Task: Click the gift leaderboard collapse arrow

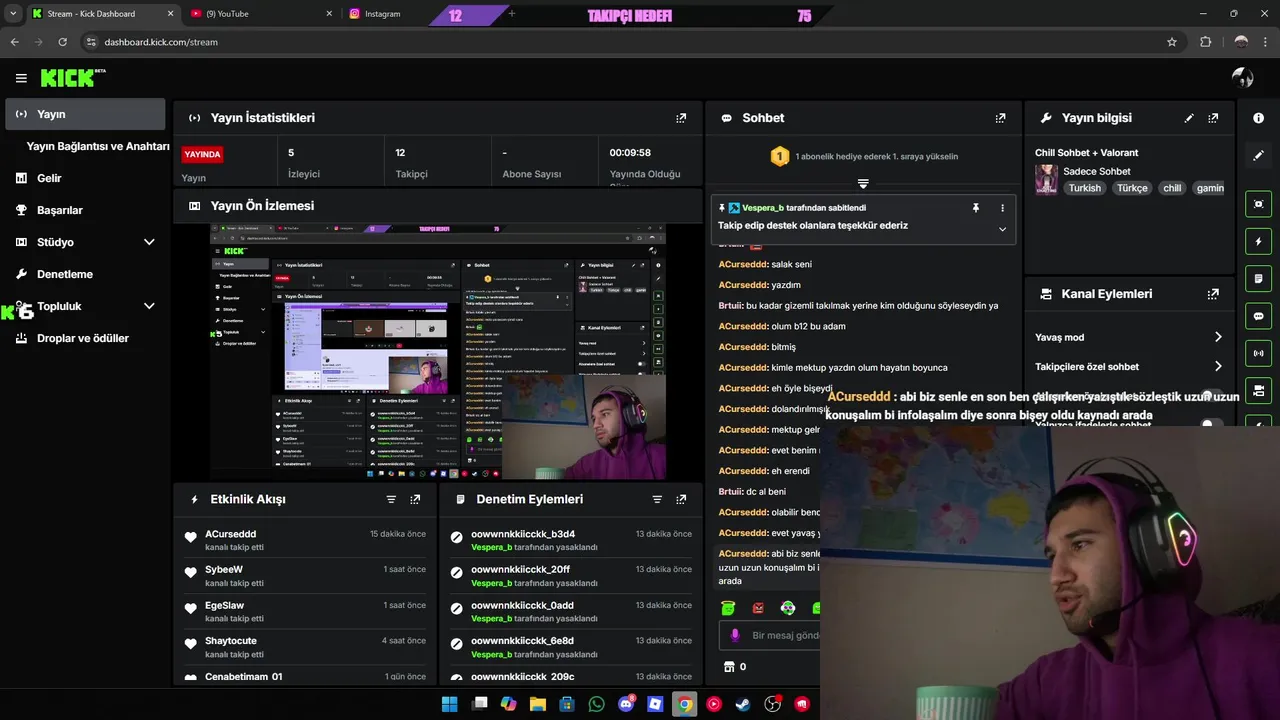Action: point(863,184)
